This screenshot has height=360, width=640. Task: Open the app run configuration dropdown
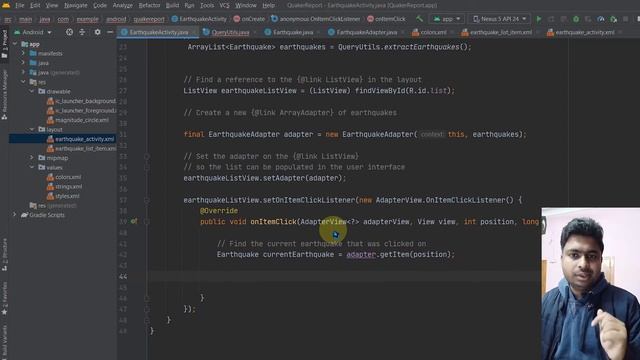click(447, 19)
